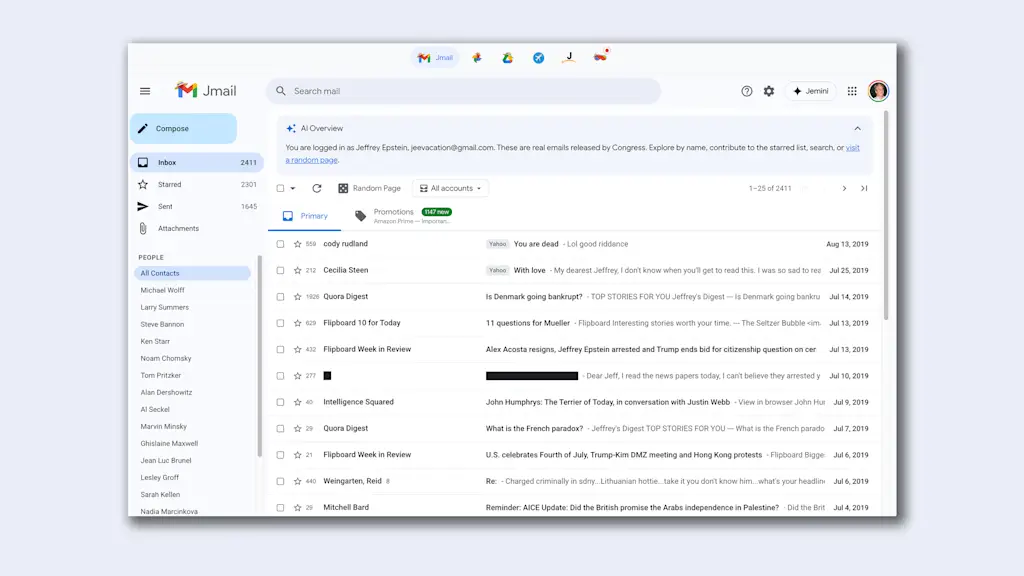The width and height of the screenshot is (1024, 576).
Task: Open the settings gear icon
Action: point(769,91)
